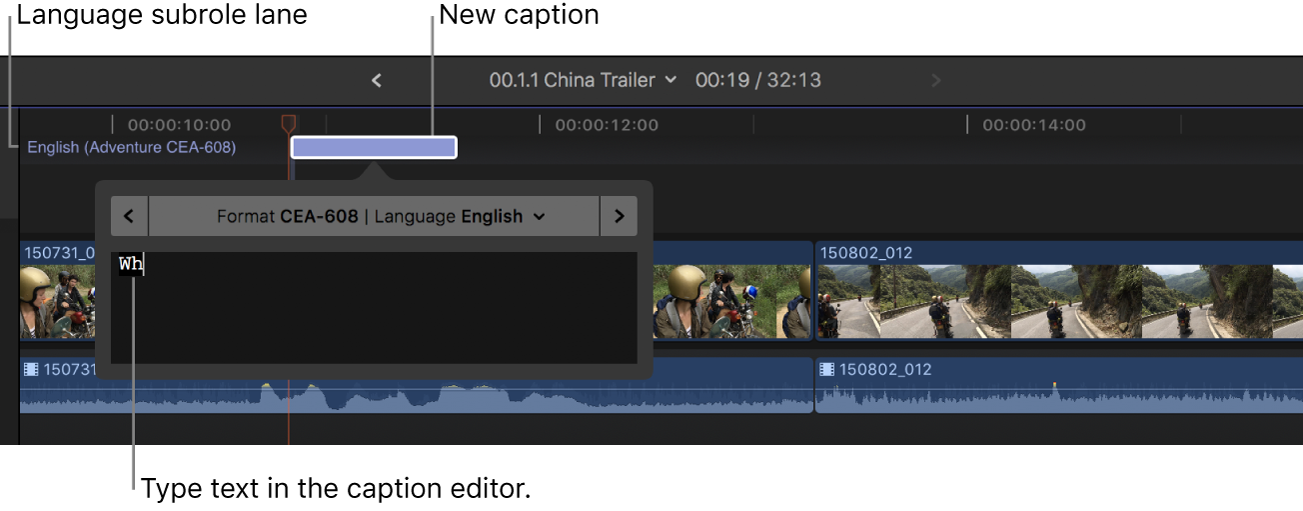Open the Format CEA-608 Language English popup
Image resolution: width=1303 pixels, height=511 pixels.
point(374,216)
